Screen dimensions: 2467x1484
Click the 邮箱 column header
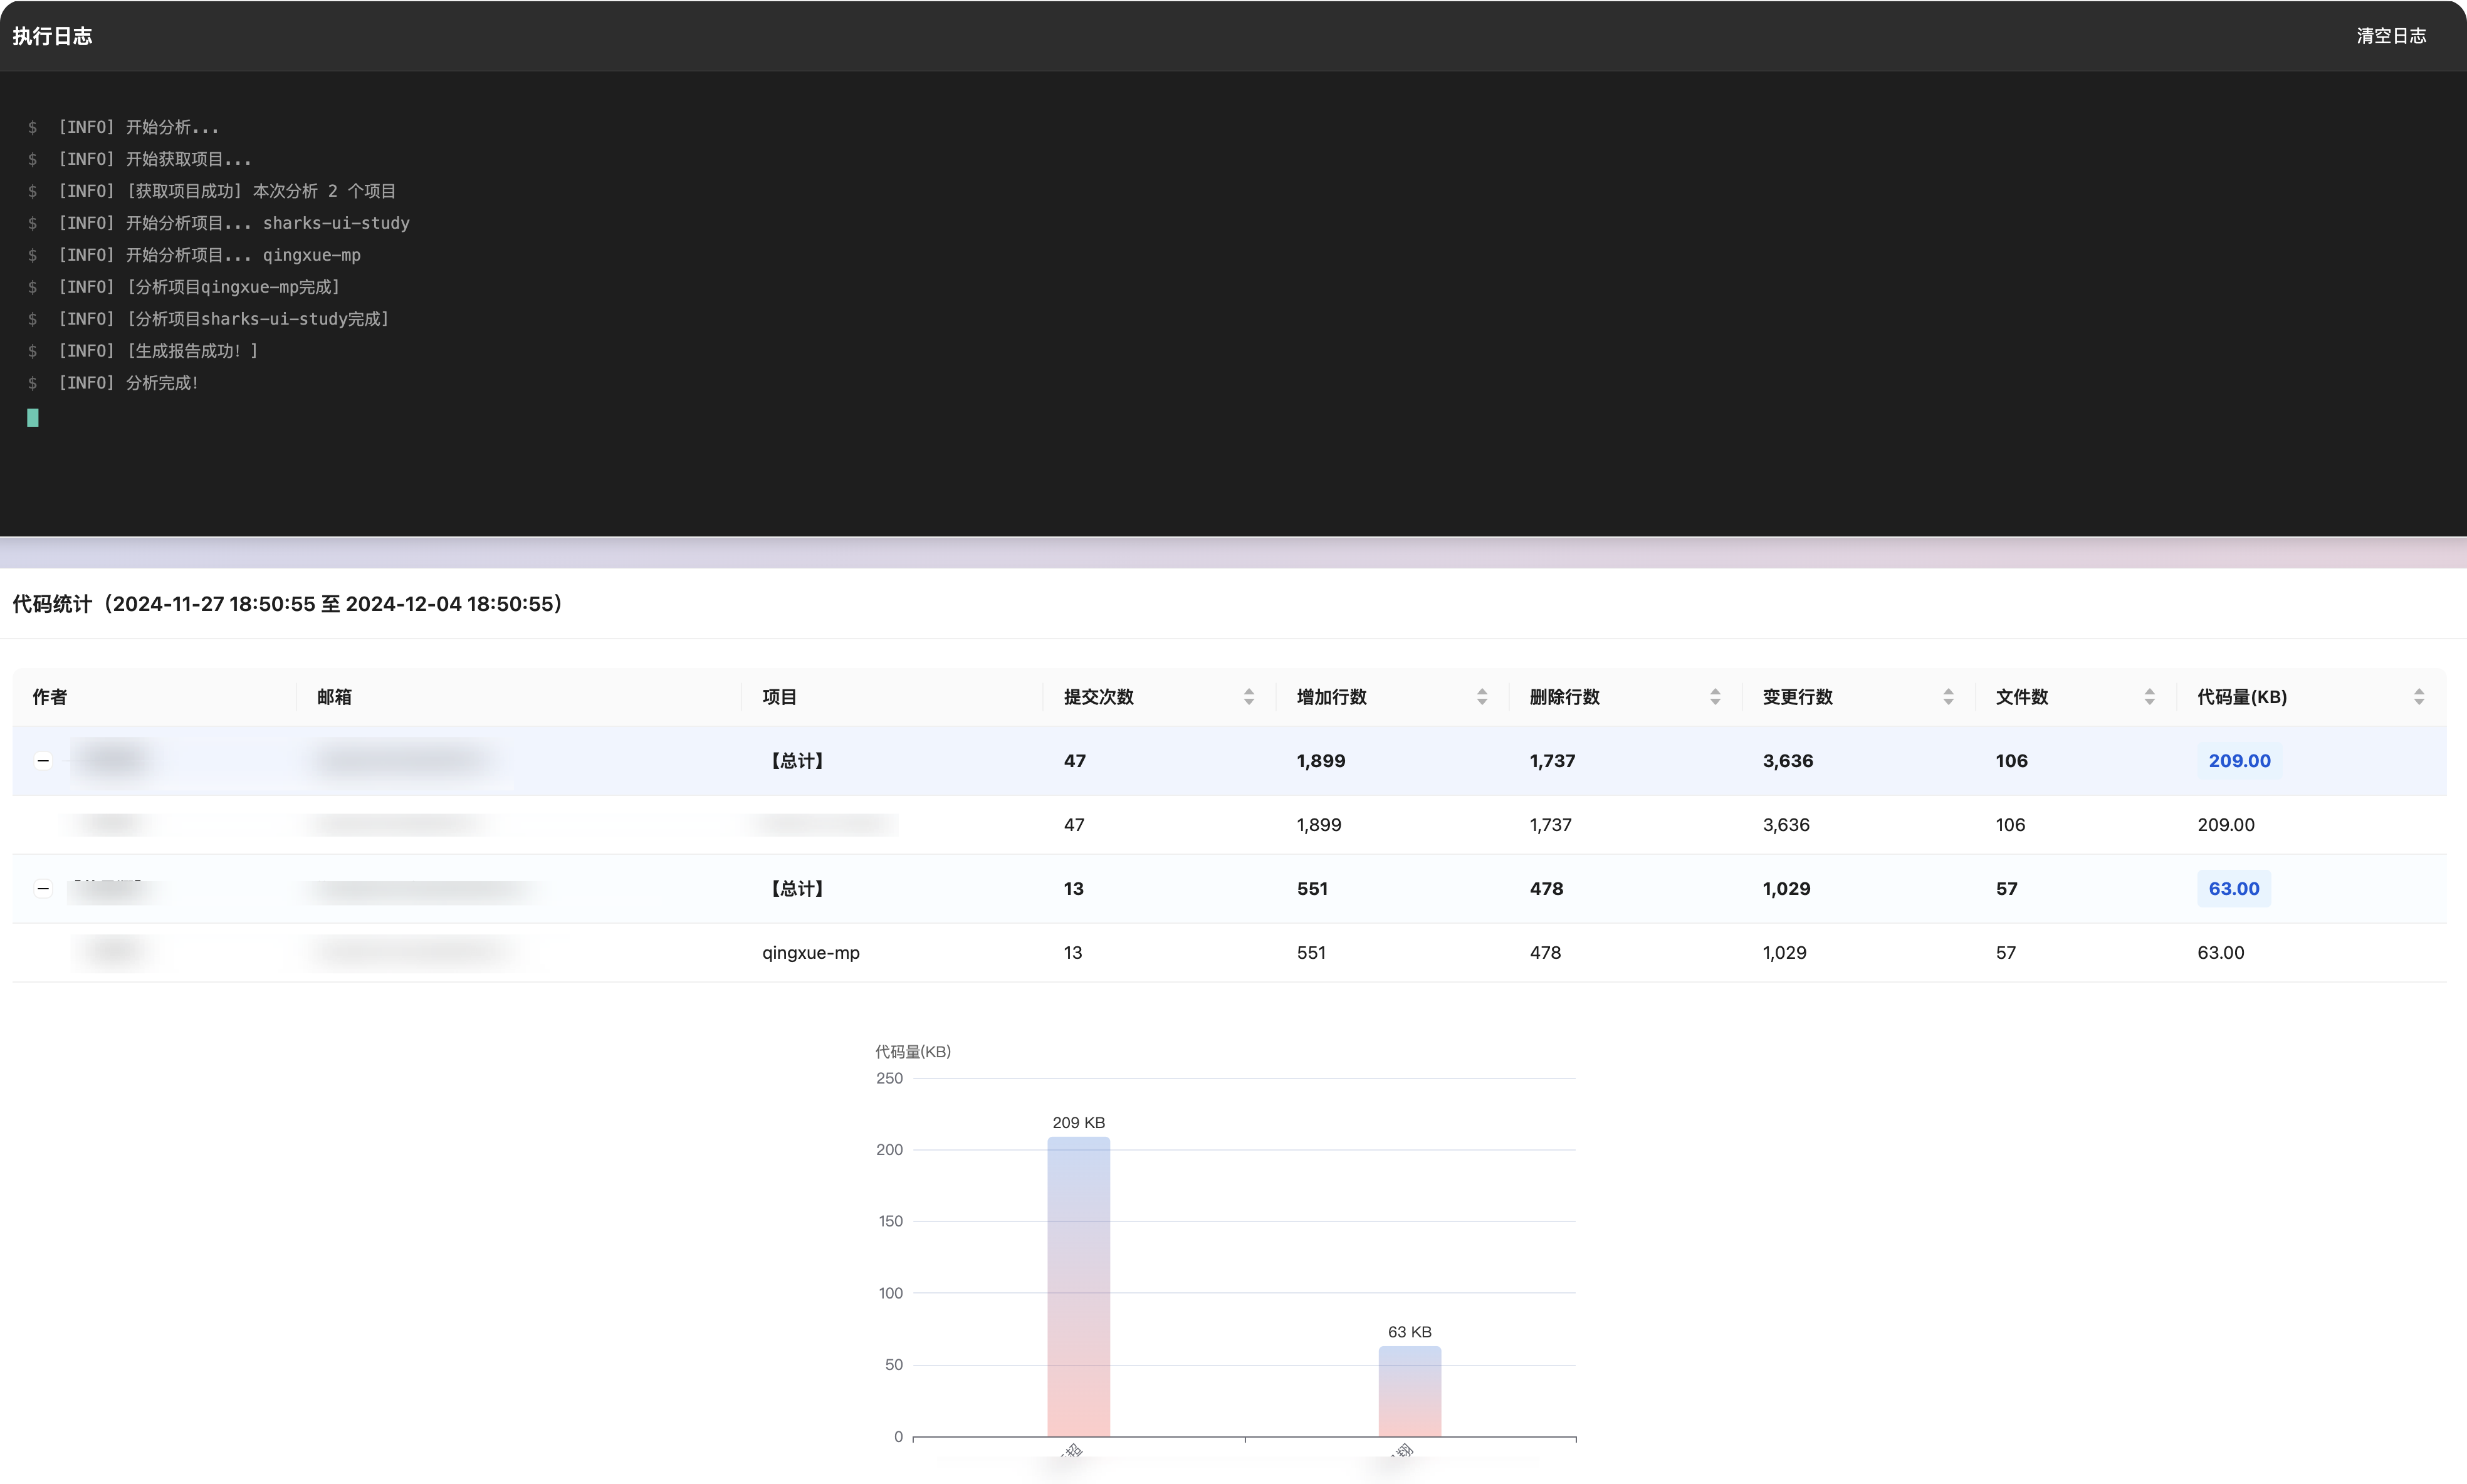(334, 697)
